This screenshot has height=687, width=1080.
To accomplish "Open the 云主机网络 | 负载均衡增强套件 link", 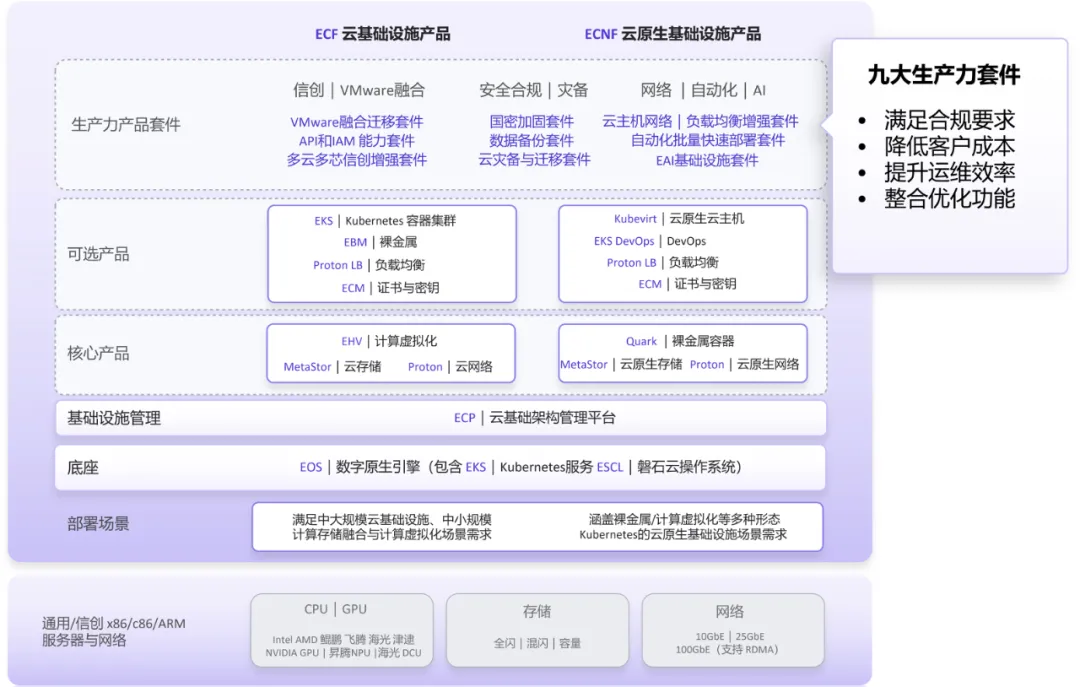I will tap(700, 121).
